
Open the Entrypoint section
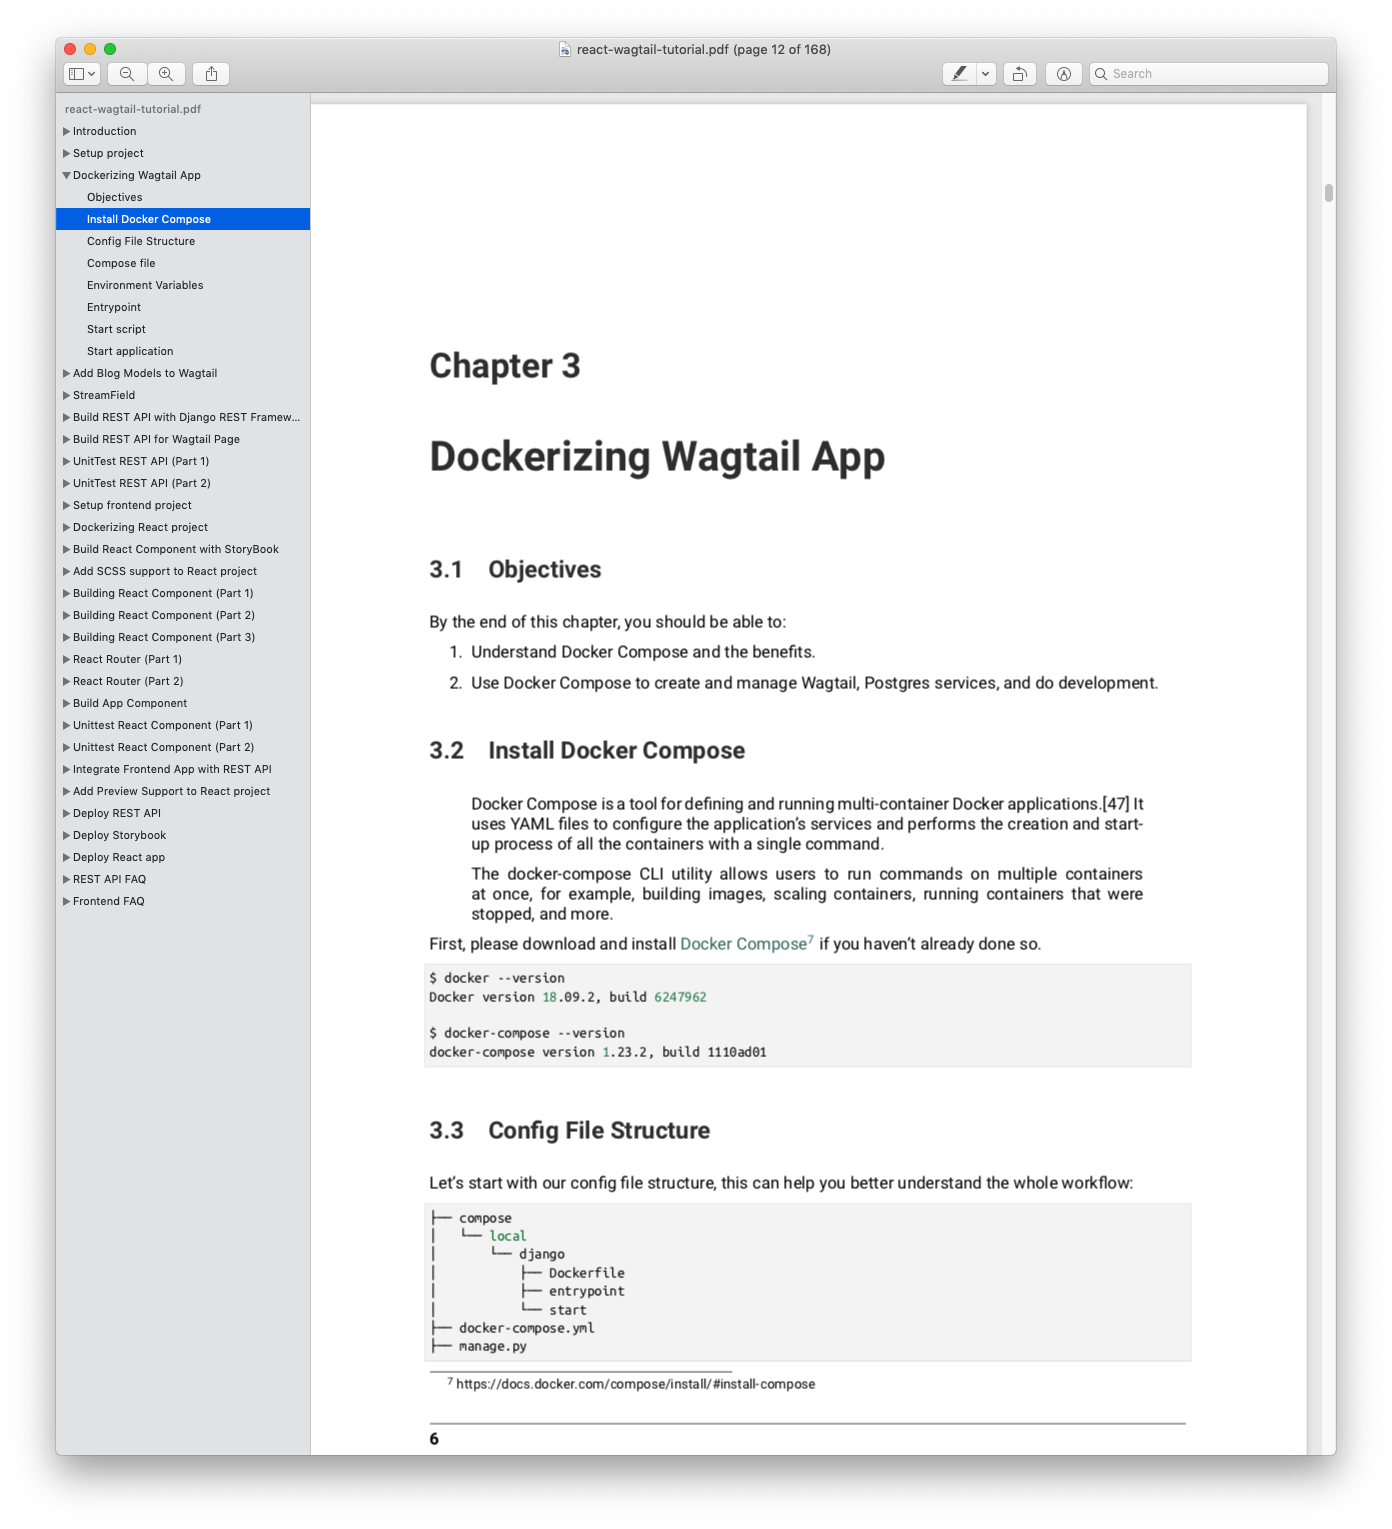[x=183, y=307]
